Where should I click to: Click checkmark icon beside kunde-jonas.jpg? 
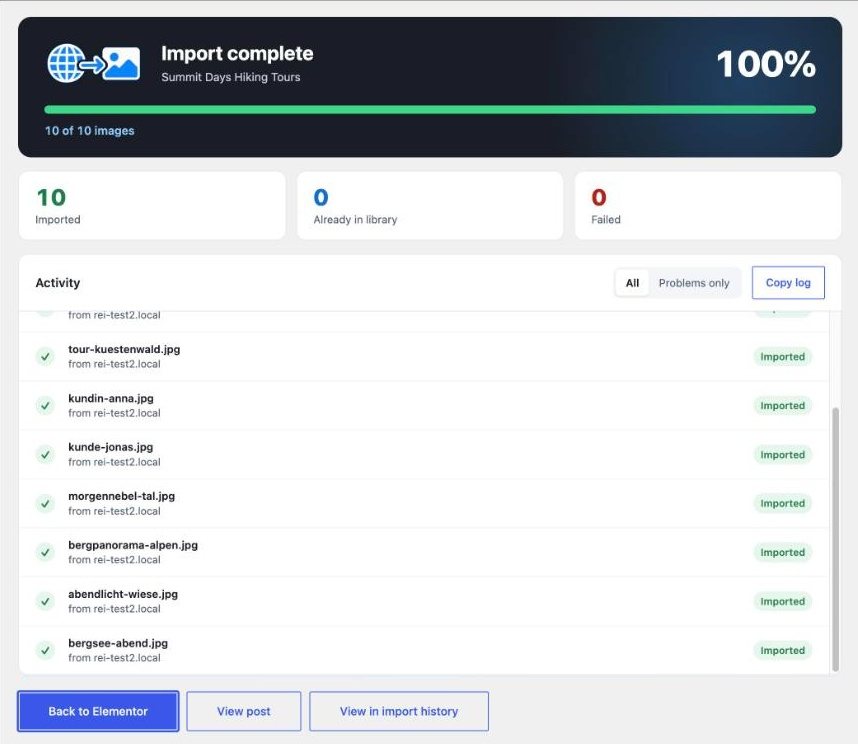[x=45, y=455]
